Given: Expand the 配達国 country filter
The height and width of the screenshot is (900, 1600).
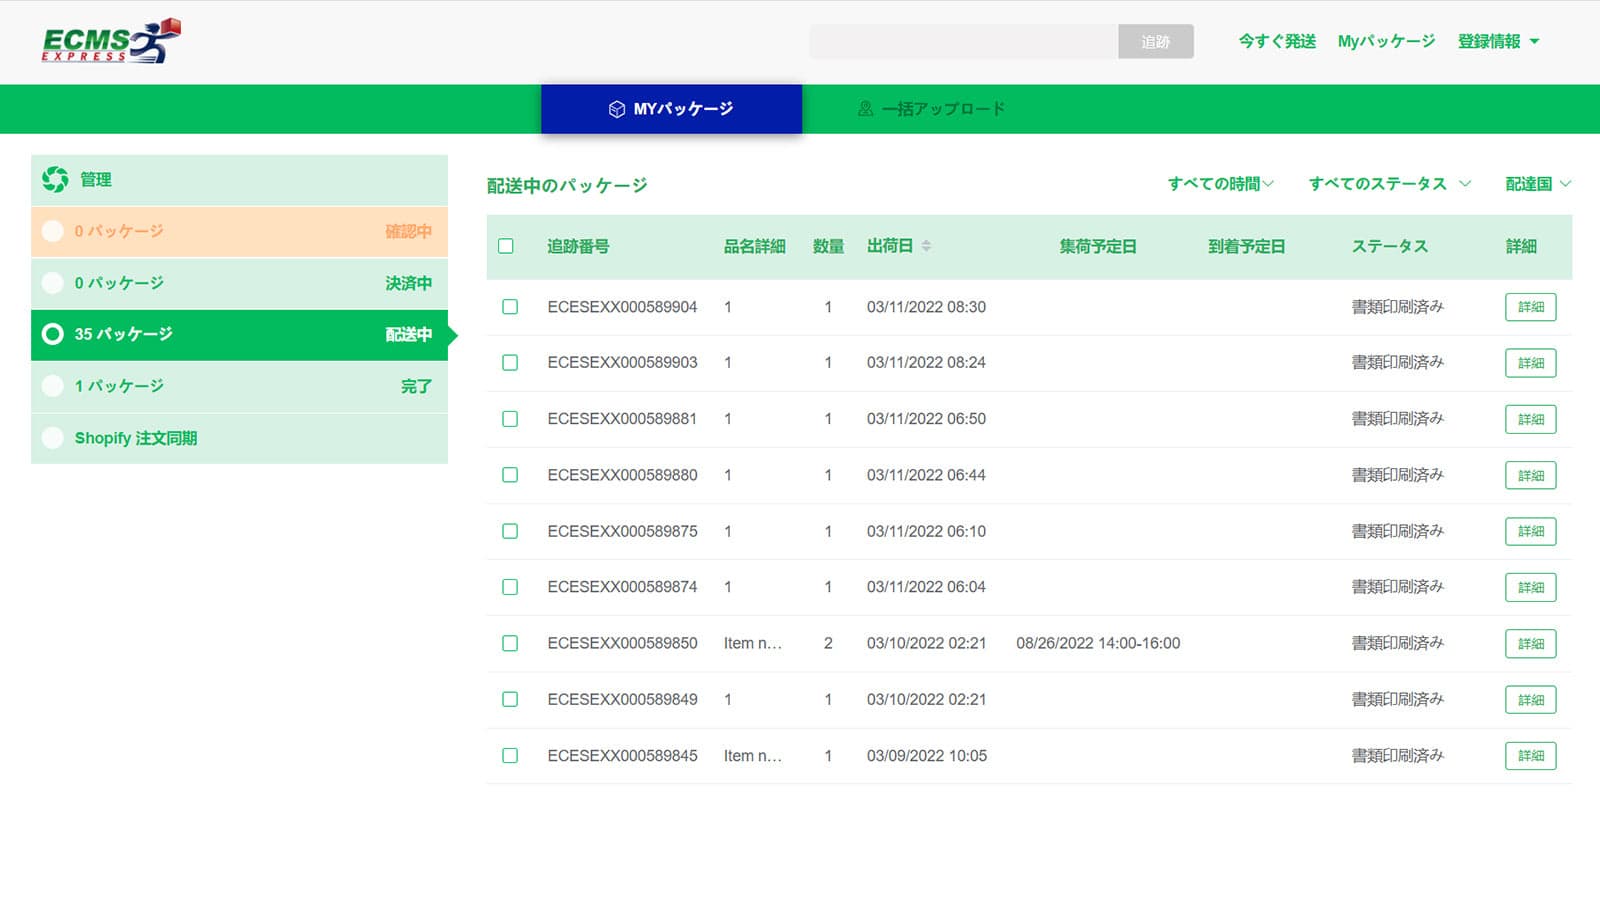Looking at the screenshot, I should coord(1536,183).
